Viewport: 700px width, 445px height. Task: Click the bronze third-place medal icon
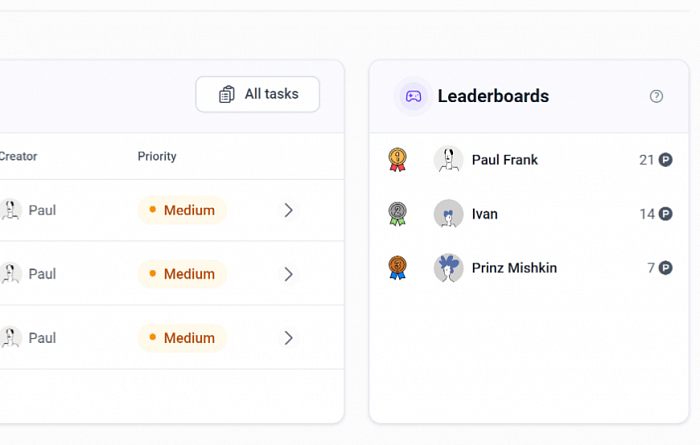[397, 268]
